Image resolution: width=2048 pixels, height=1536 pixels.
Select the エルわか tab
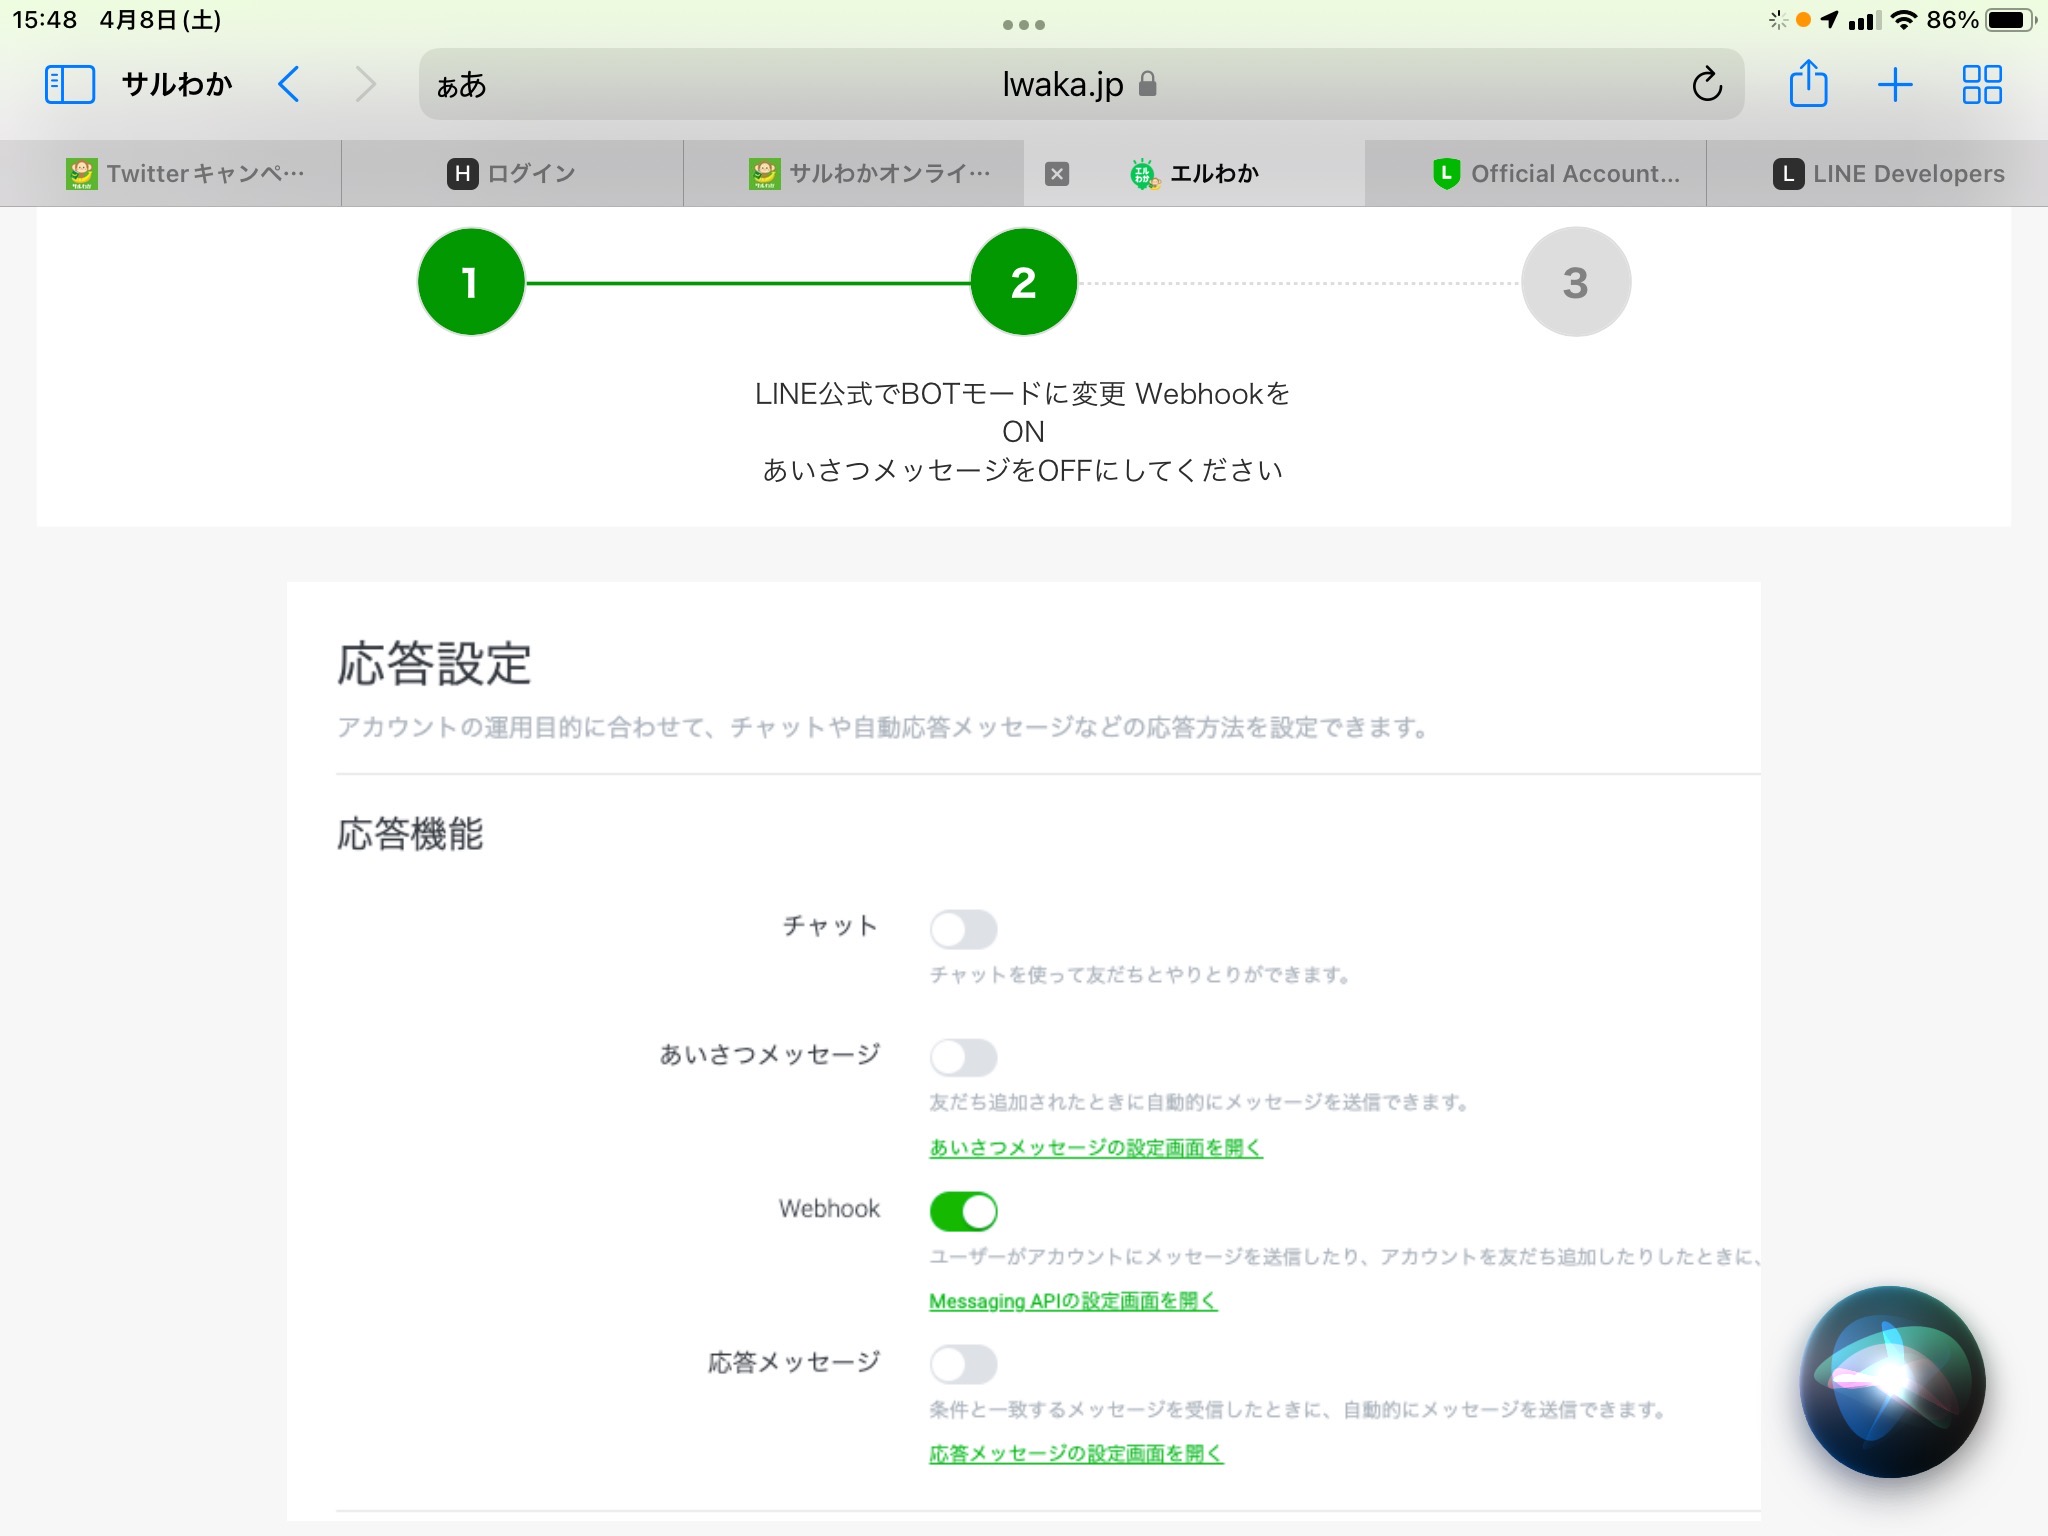point(1195,174)
